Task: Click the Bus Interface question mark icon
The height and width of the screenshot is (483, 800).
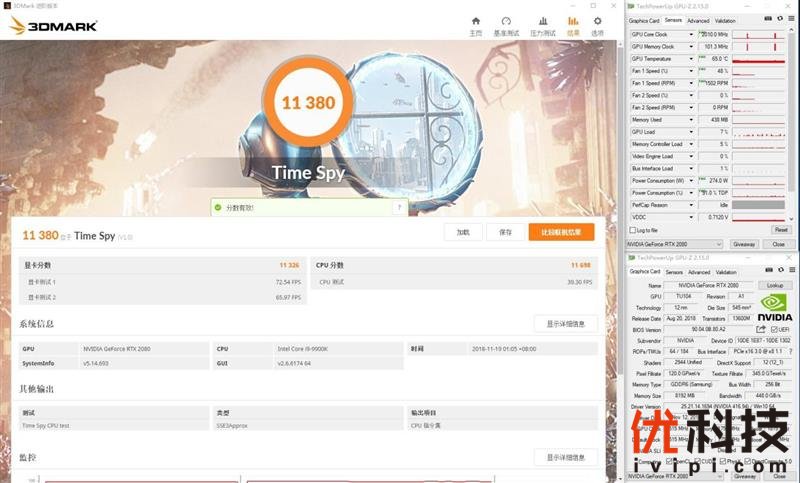Action: (x=791, y=351)
